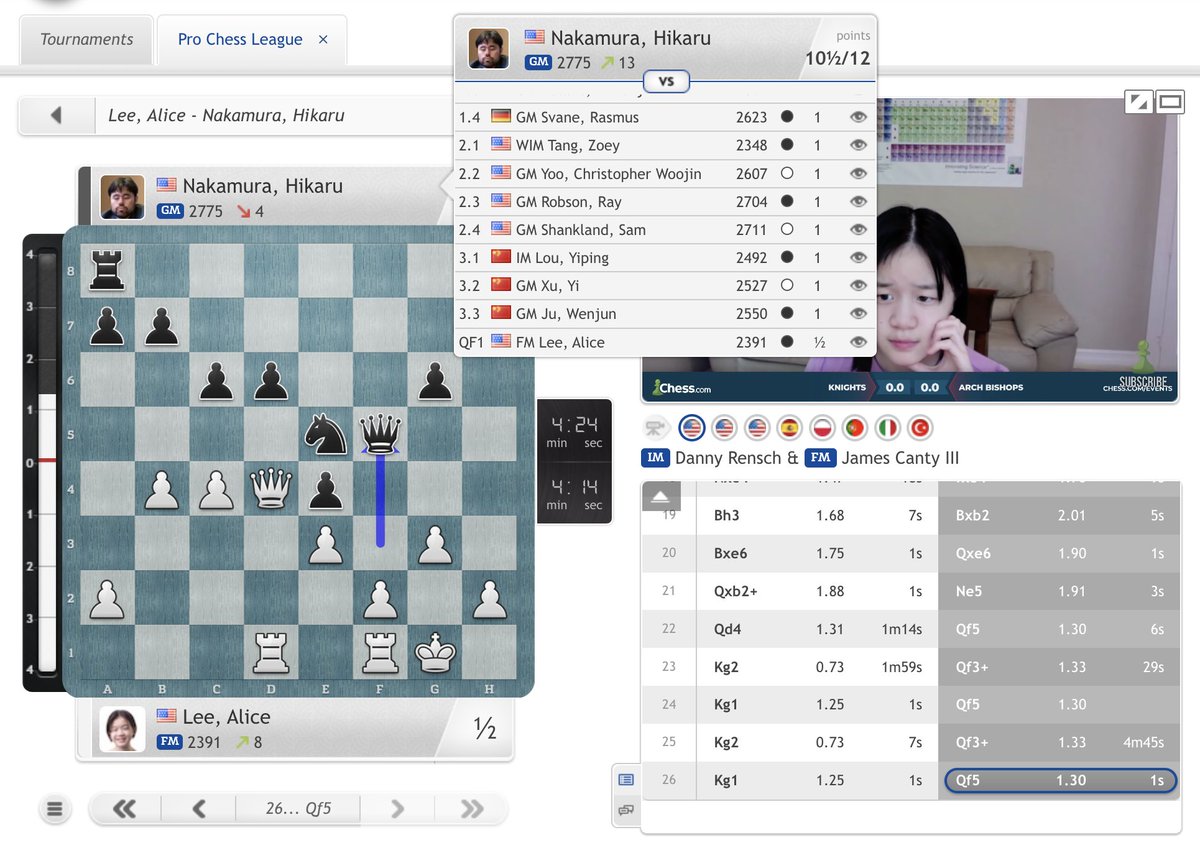1200x858 pixels.
Task: Click Nakamura's avatar above the board
Action: (x=123, y=198)
